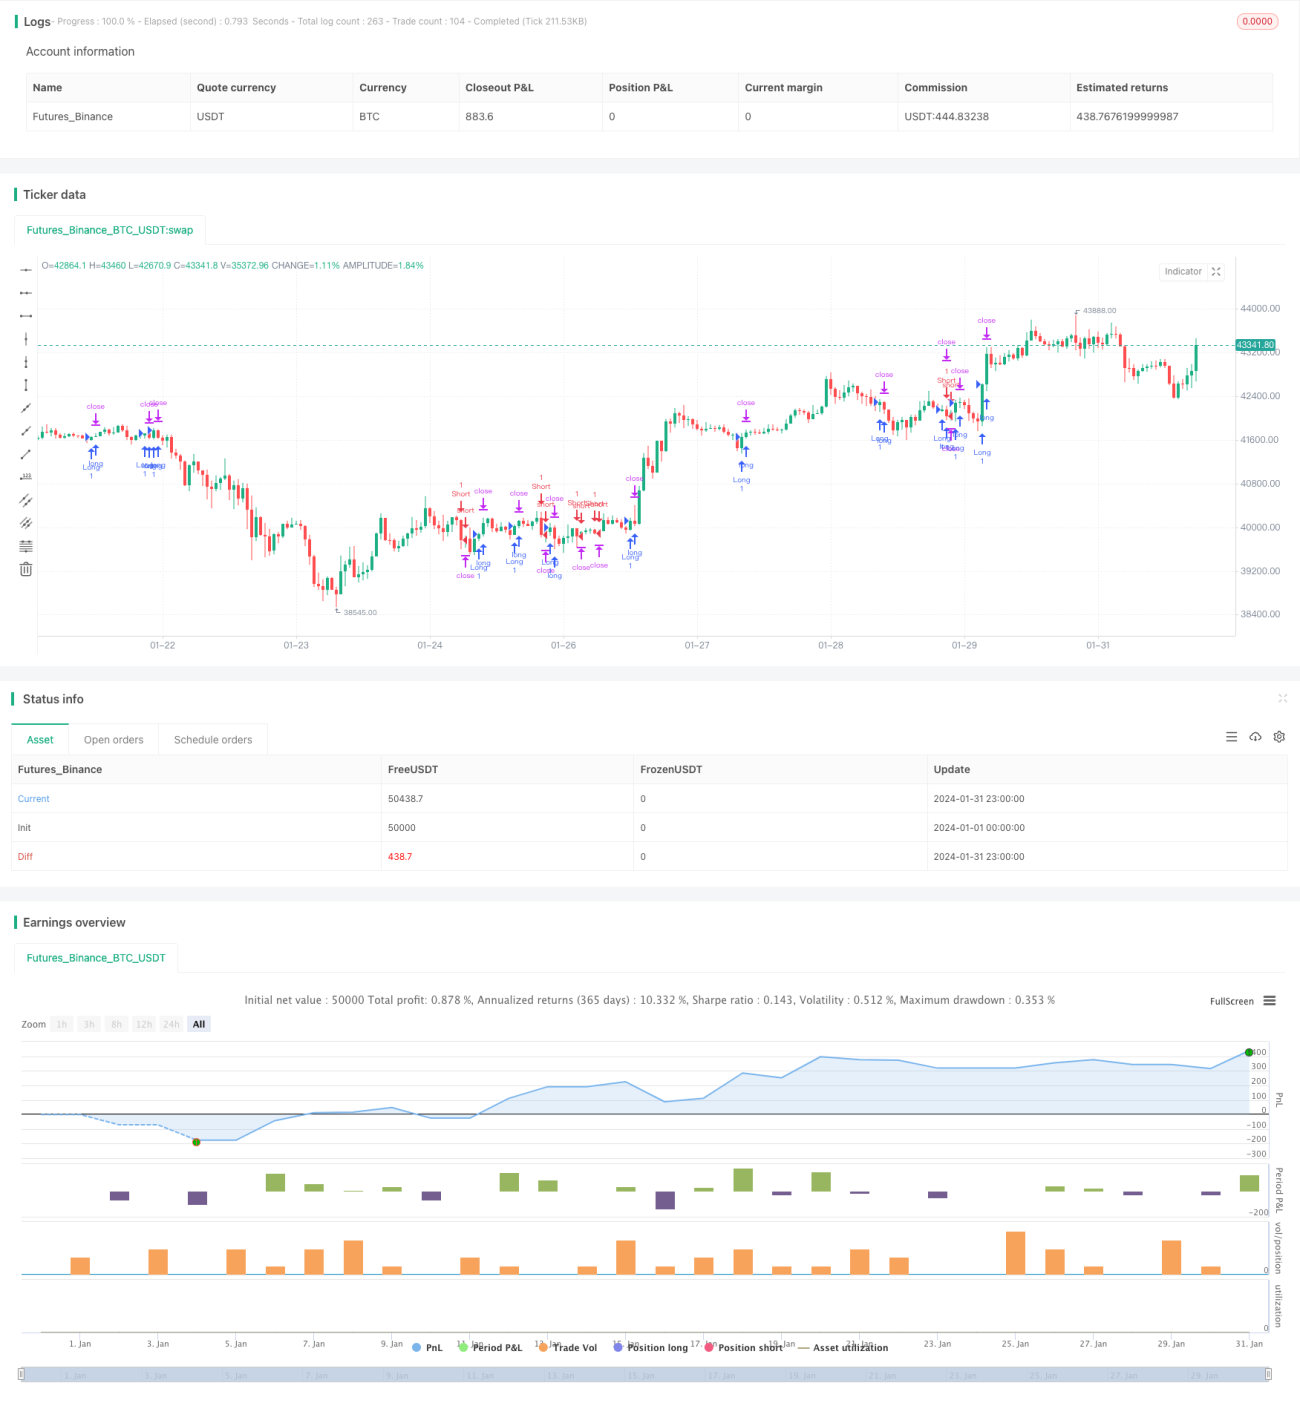Select the horizontal straight line drawing tool
The height and width of the screenshot is (1403, 1300).
26,270
